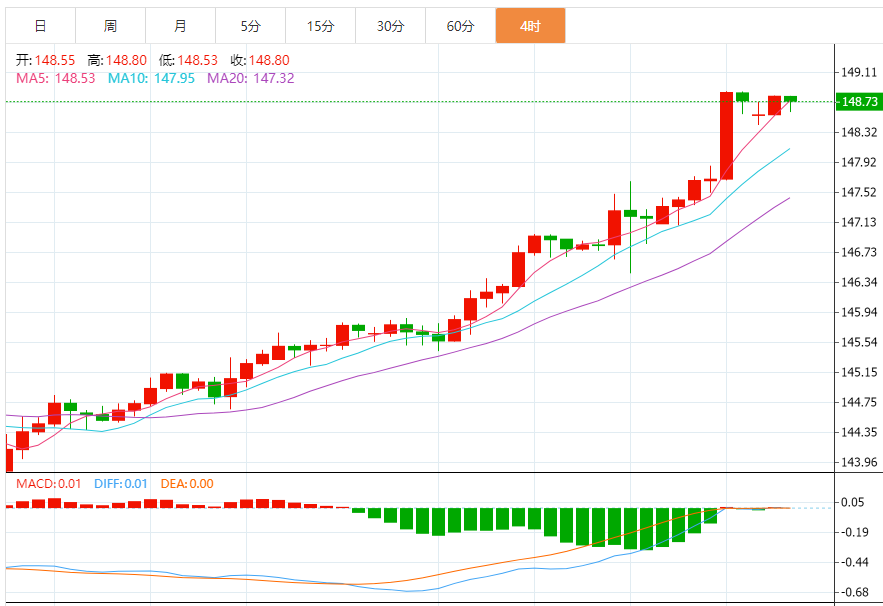Switch to the 5分 timeframe tab
Viewport: 883px width, 606px height.
pyautogui.click(x=250, y=26)
